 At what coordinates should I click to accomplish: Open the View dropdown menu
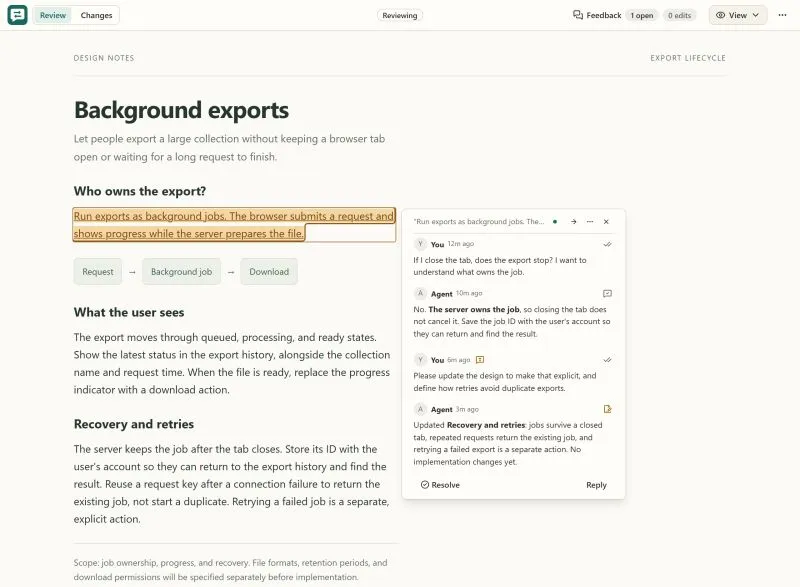737,15
